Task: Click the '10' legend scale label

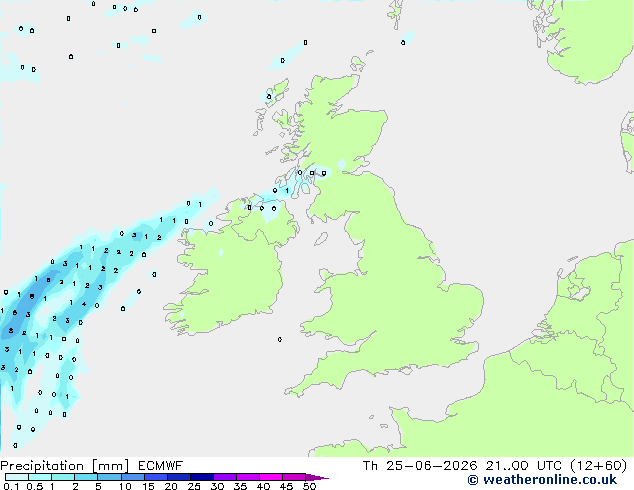Action: 125,486
